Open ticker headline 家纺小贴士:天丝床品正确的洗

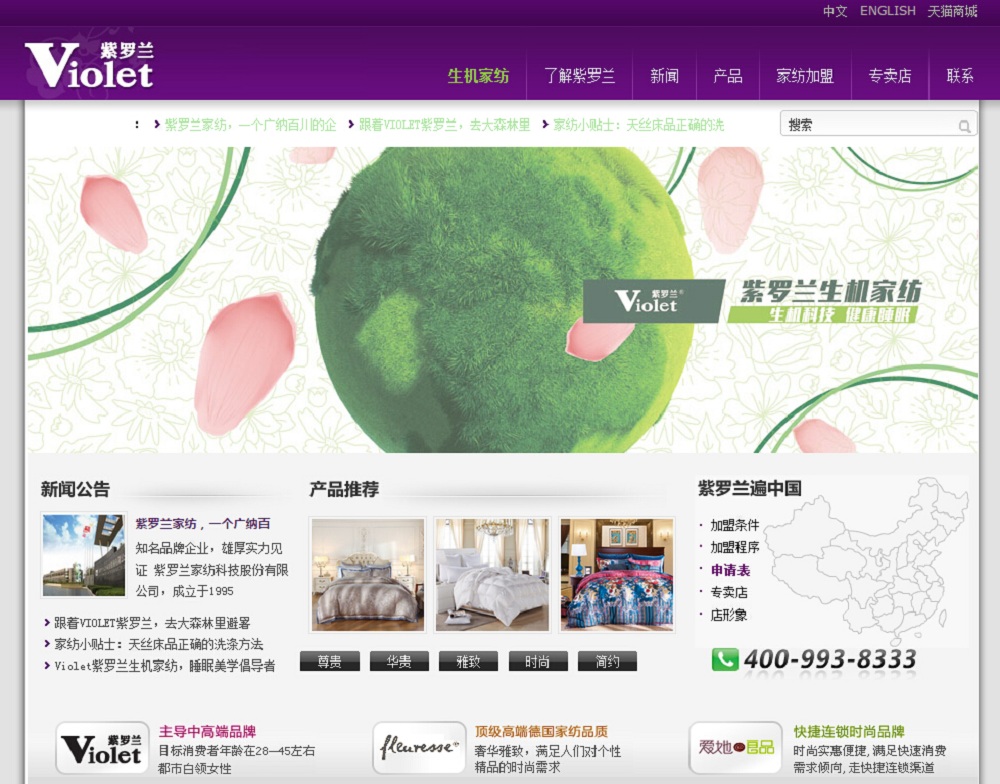click(x=638, y=125)
